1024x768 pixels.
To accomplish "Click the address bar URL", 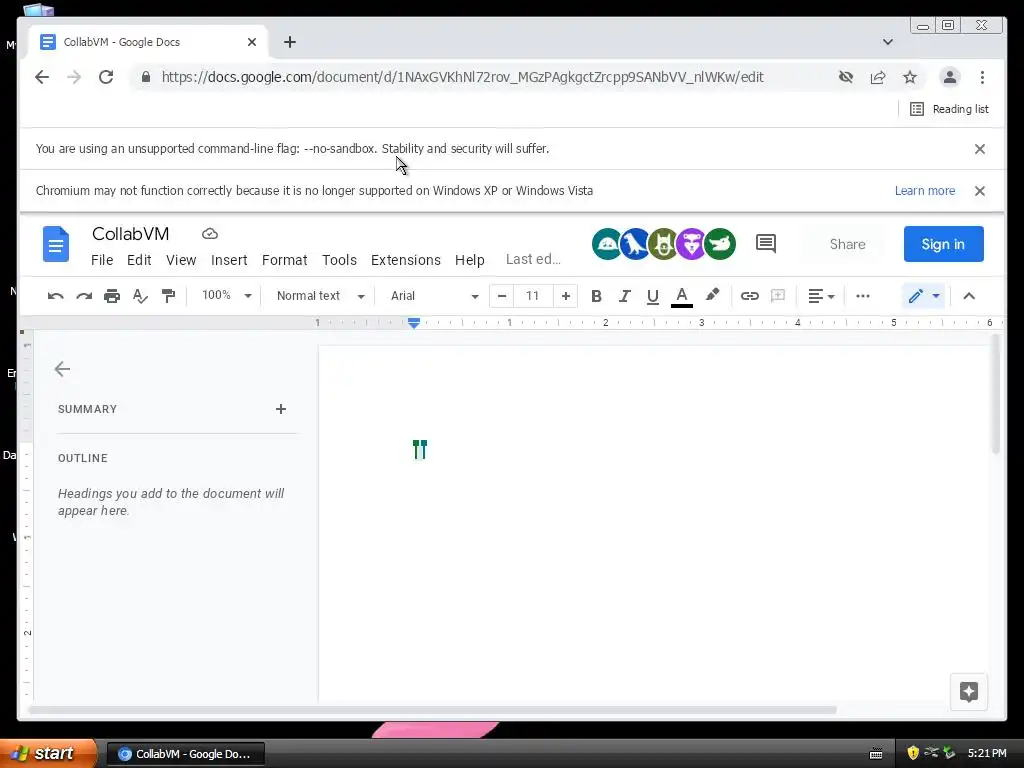I will (x=462, y=77).
